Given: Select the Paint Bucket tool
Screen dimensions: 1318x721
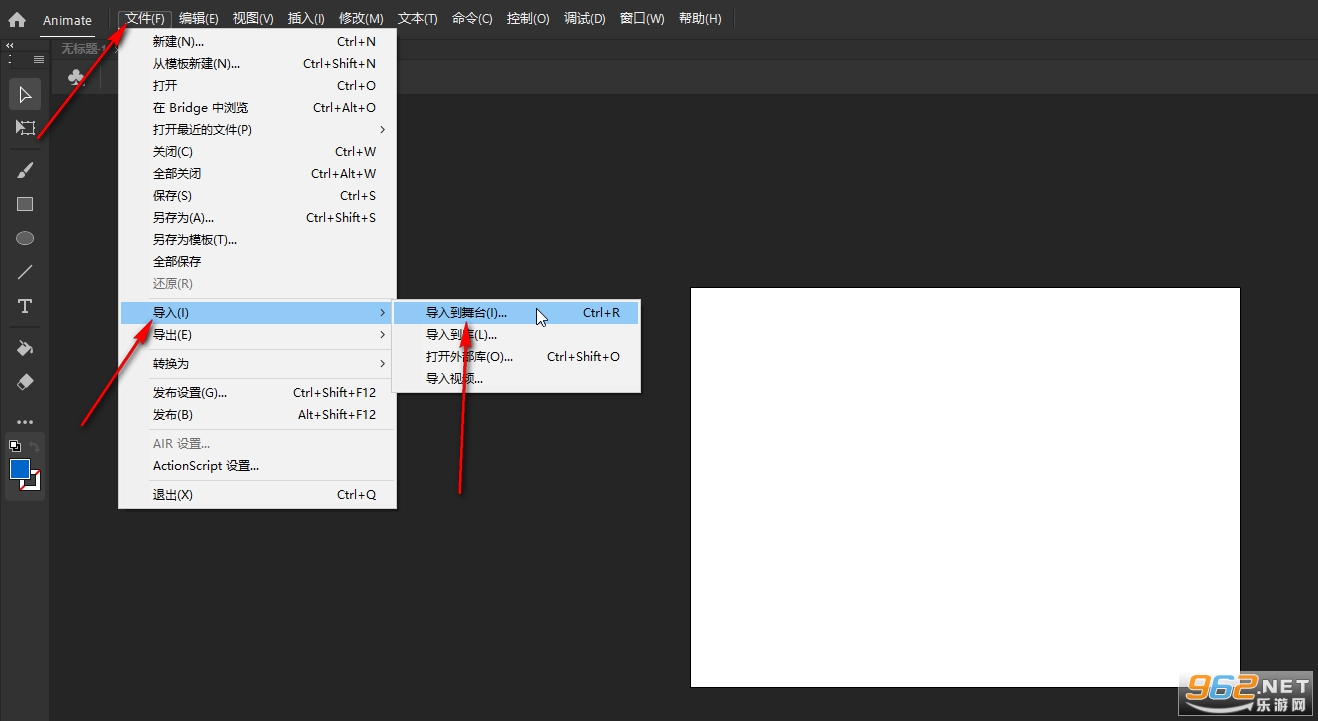Looking at the screenshot, I should tap(25, 348).
